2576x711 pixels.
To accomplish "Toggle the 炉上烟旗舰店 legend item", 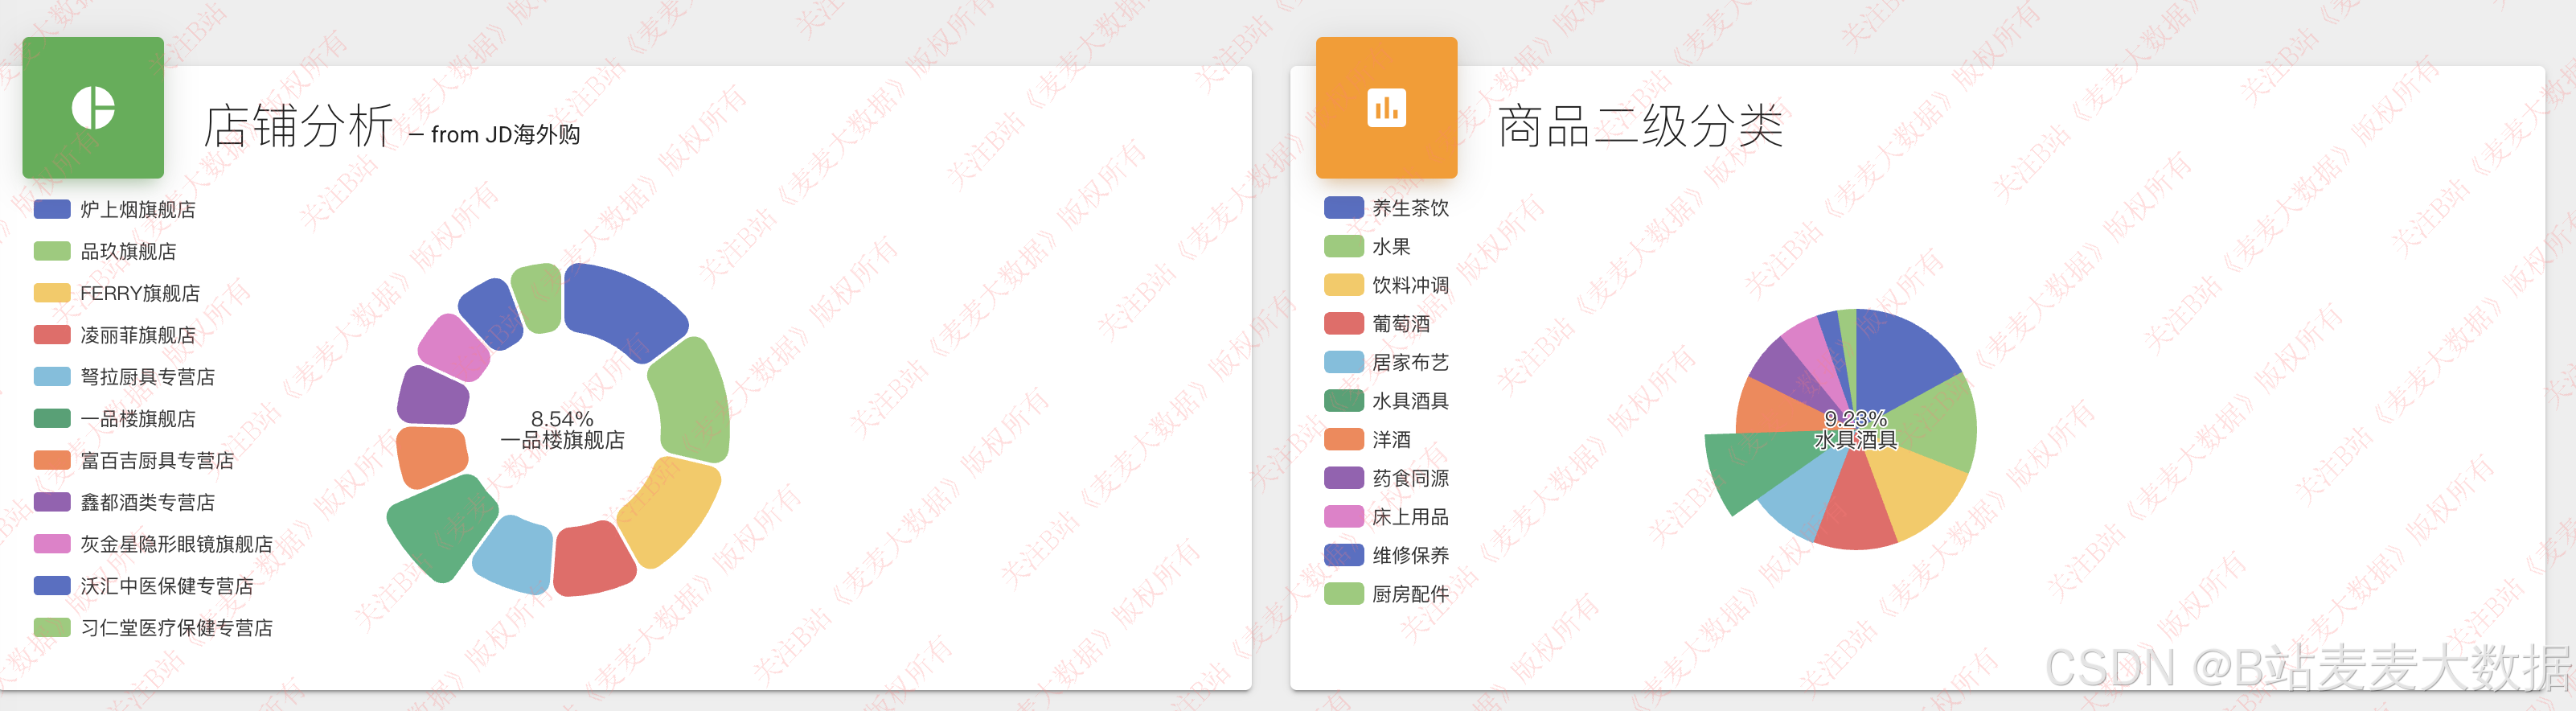I will (115, 209).
